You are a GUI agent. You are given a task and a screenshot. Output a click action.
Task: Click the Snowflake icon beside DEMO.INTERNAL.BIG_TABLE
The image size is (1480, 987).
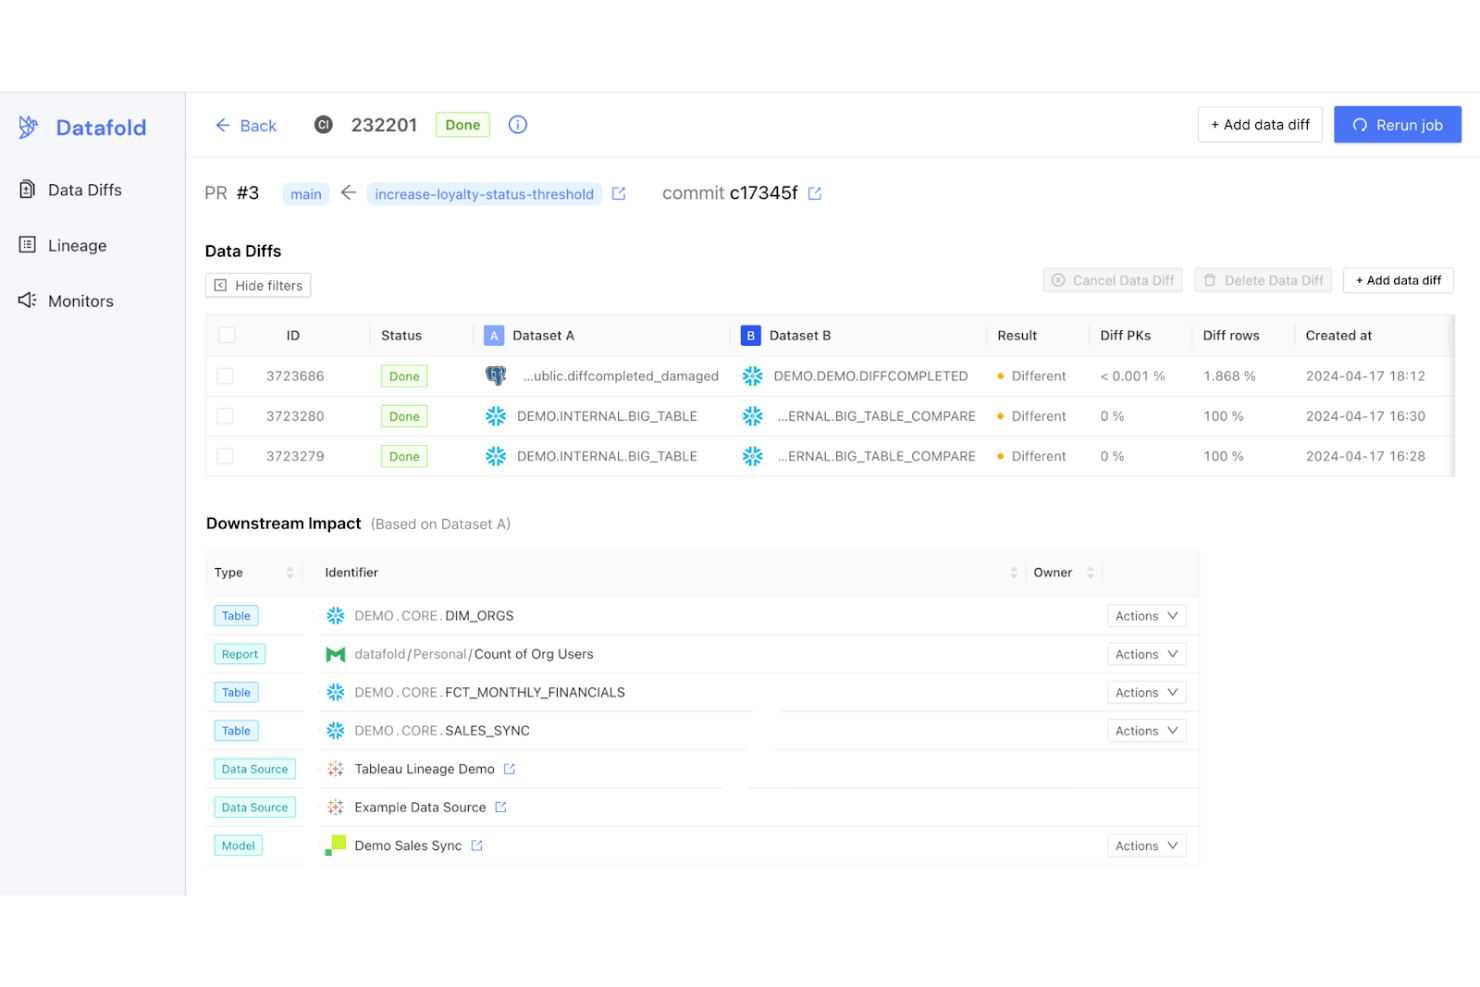(x=495, y=416)
